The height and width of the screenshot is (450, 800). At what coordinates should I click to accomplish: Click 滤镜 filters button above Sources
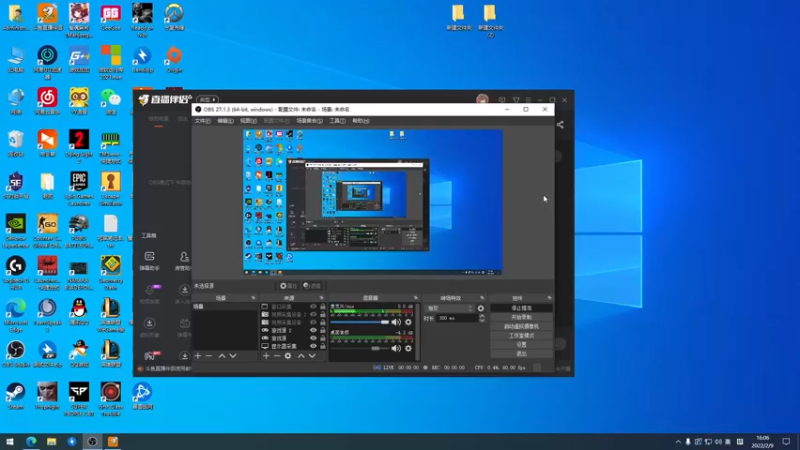point(312,286)
